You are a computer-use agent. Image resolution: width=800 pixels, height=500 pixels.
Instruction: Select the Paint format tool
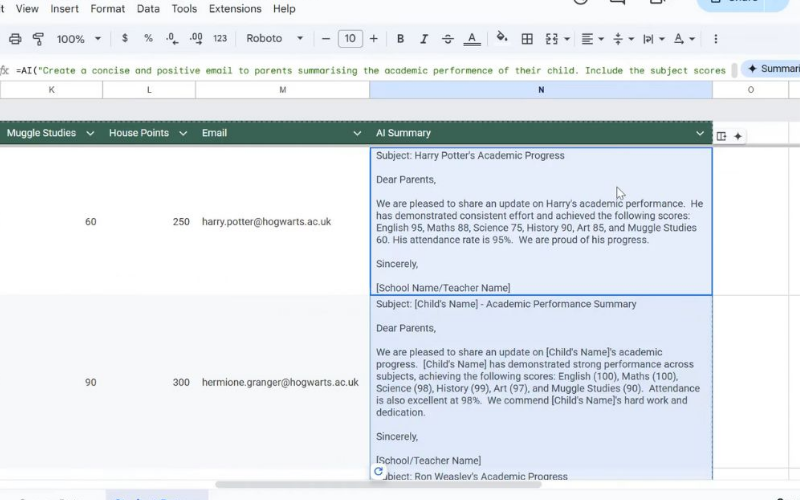(x=38, y=39)
